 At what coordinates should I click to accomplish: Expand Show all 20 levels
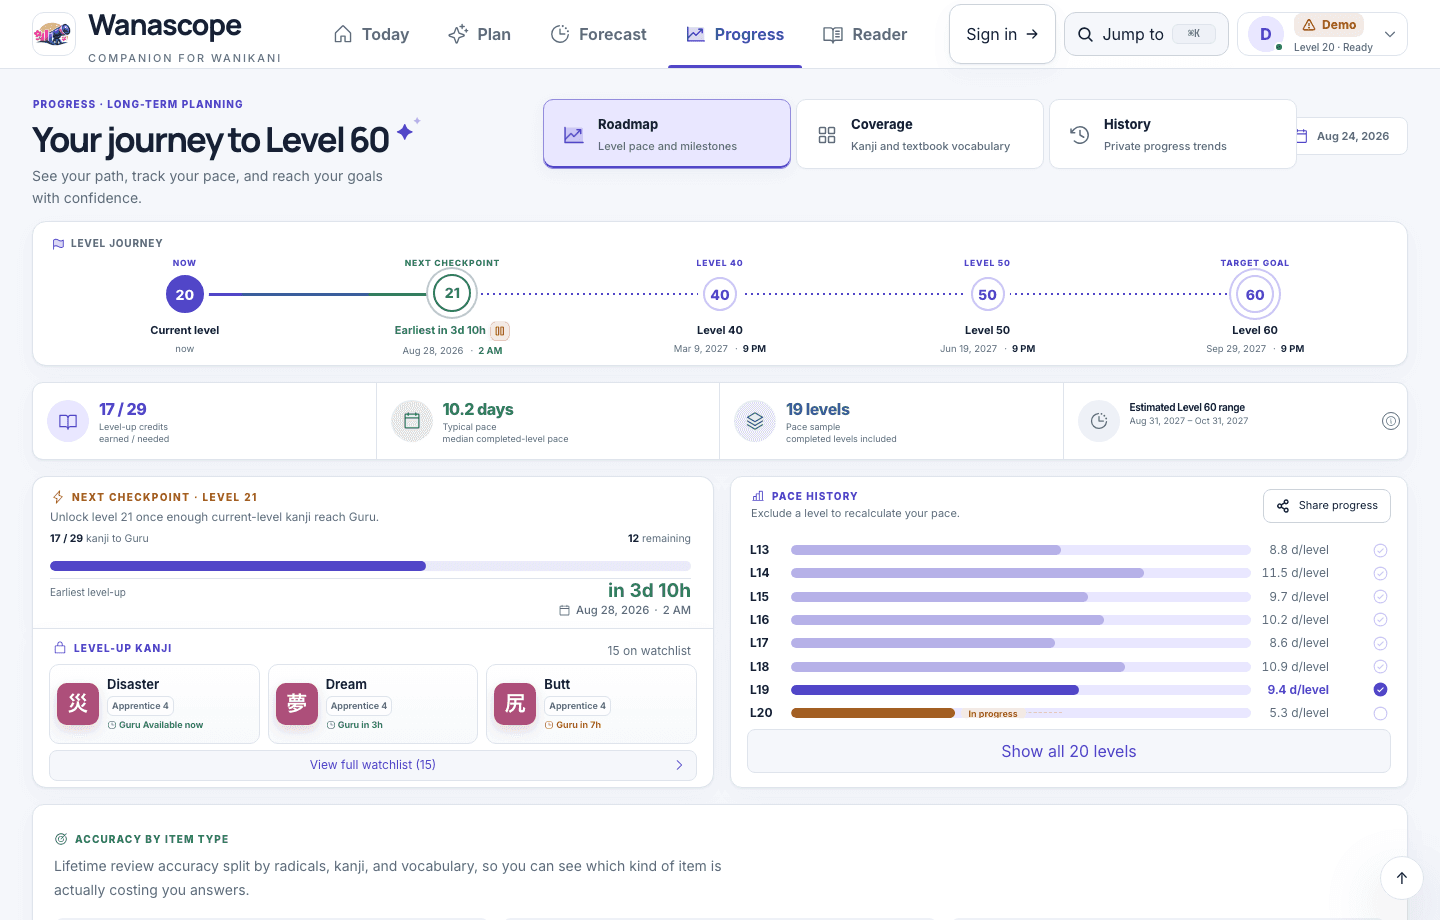(x=1069, y=751)
